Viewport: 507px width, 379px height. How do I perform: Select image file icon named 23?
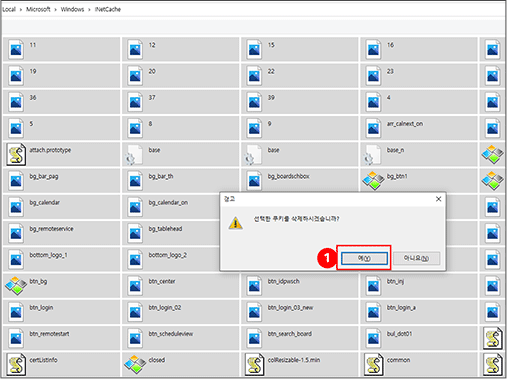pos(373,76)
